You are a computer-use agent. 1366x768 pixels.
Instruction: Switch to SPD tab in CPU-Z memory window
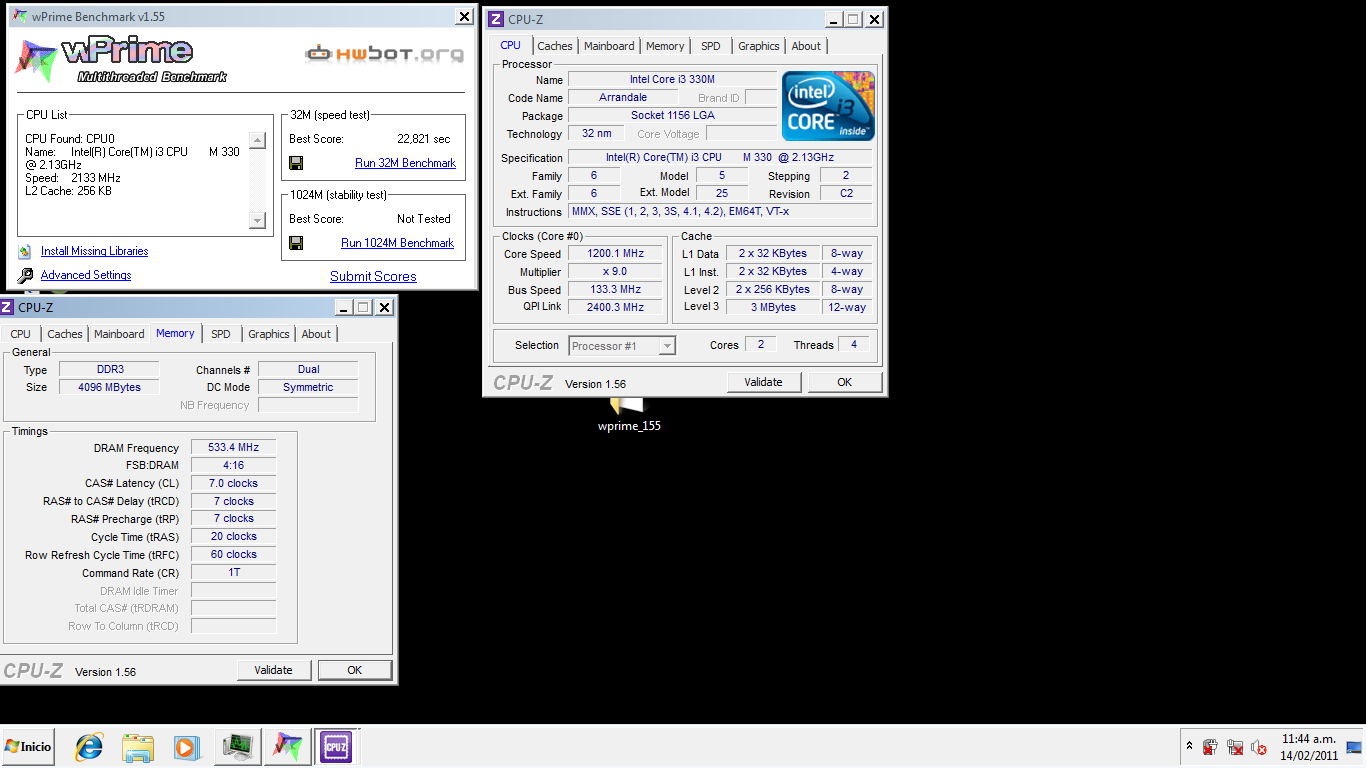click(x=221, y=334)
